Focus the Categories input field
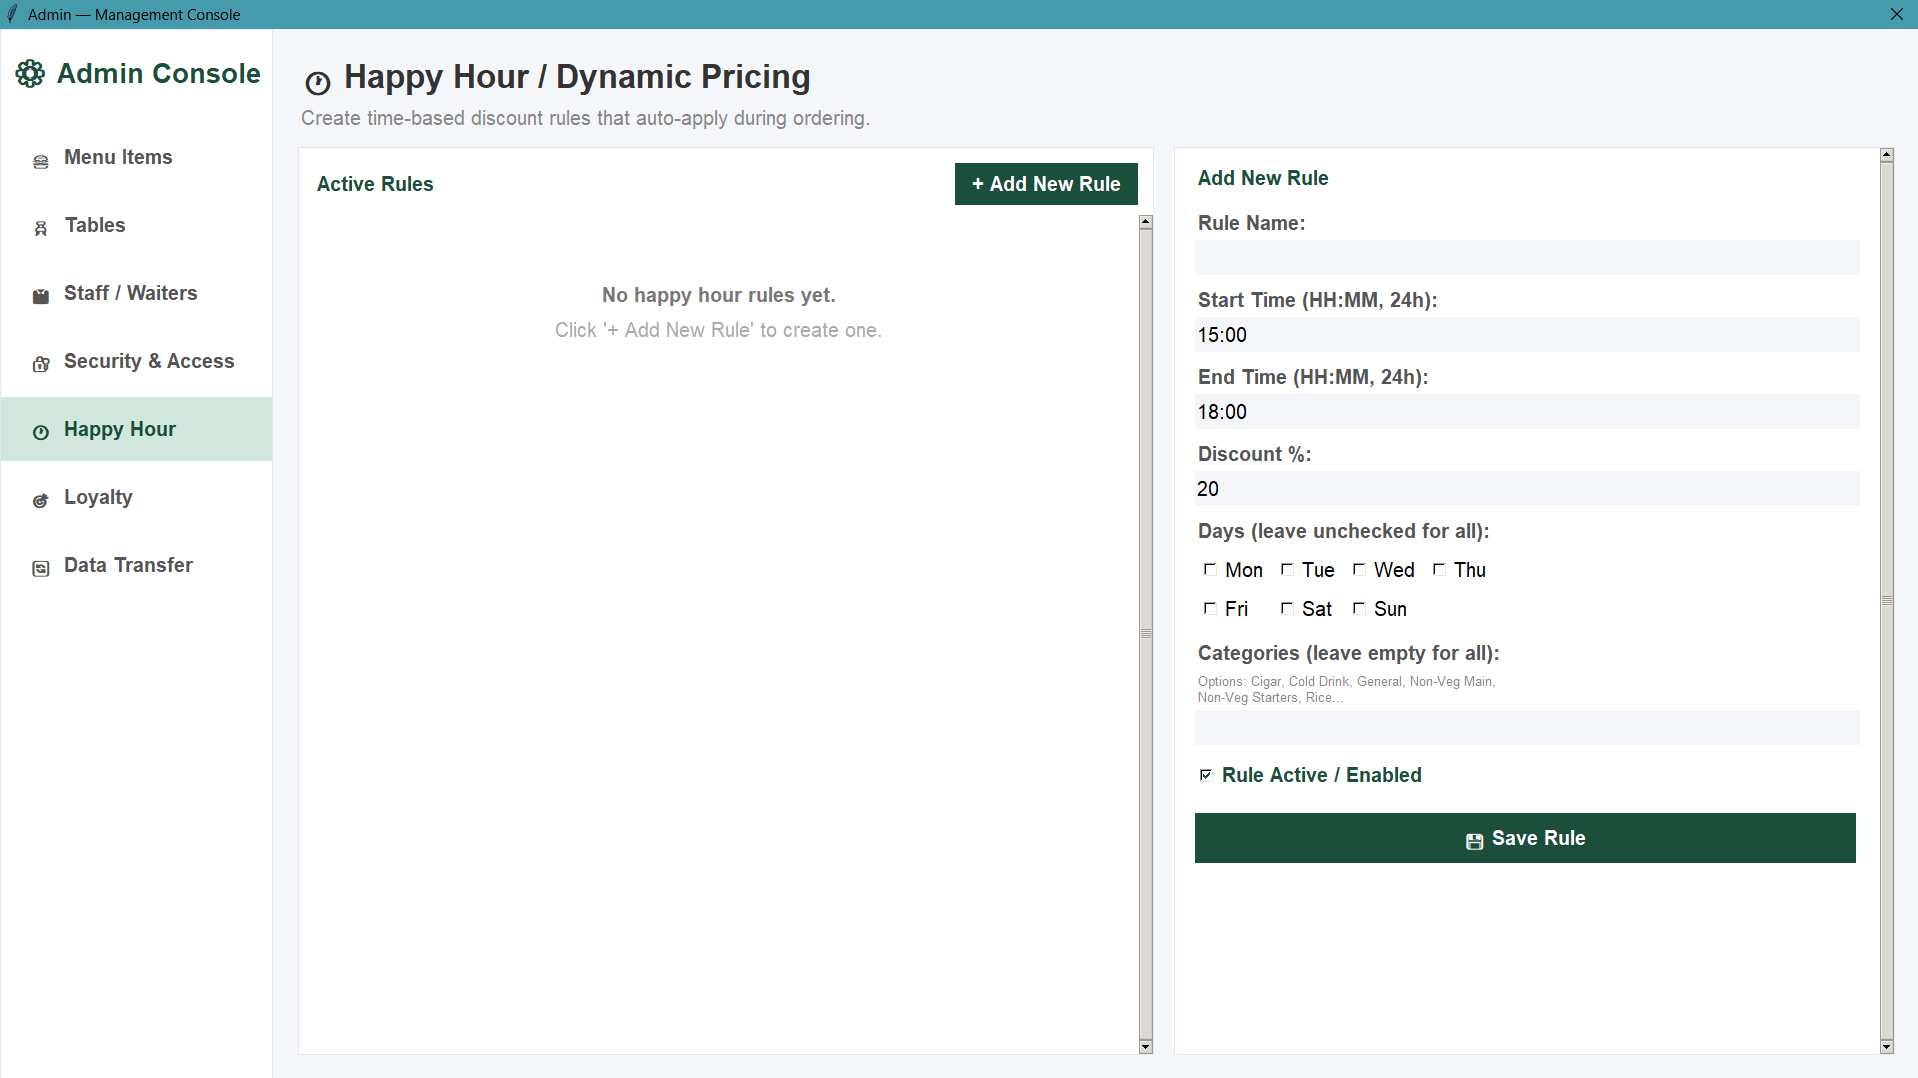Image resolution: width=1918 pixels, height=1078 pixels. (x=1527, y=728)
